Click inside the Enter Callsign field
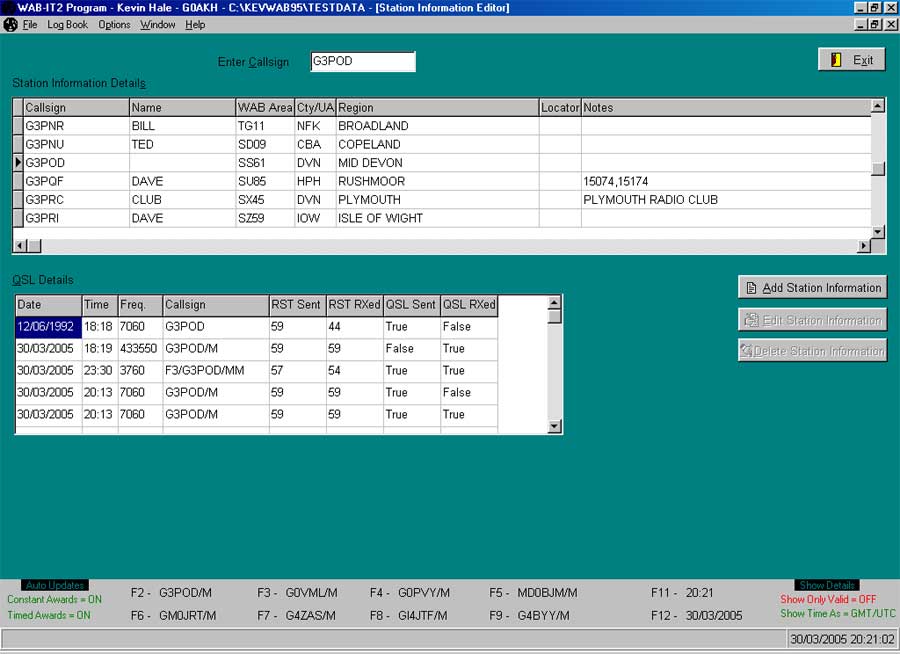The width and height of the screenshot is (900, 654). click(x=362, y=61)
